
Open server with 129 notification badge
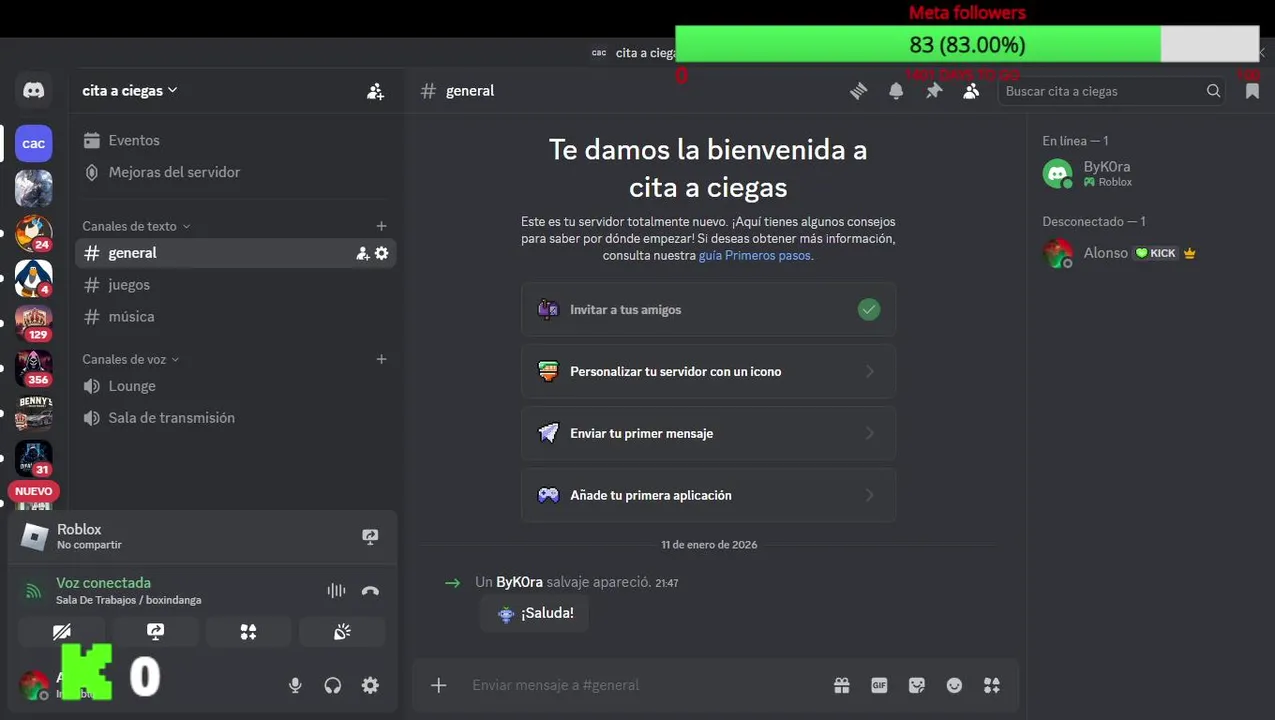(34, 323)
